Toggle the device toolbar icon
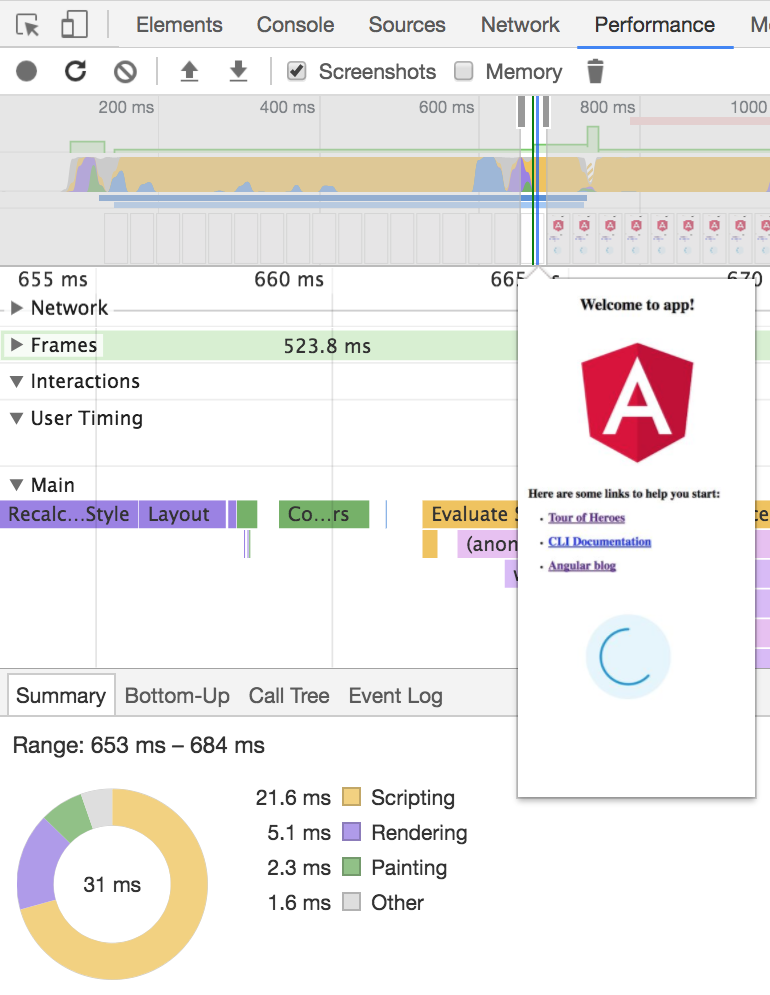 74,25
